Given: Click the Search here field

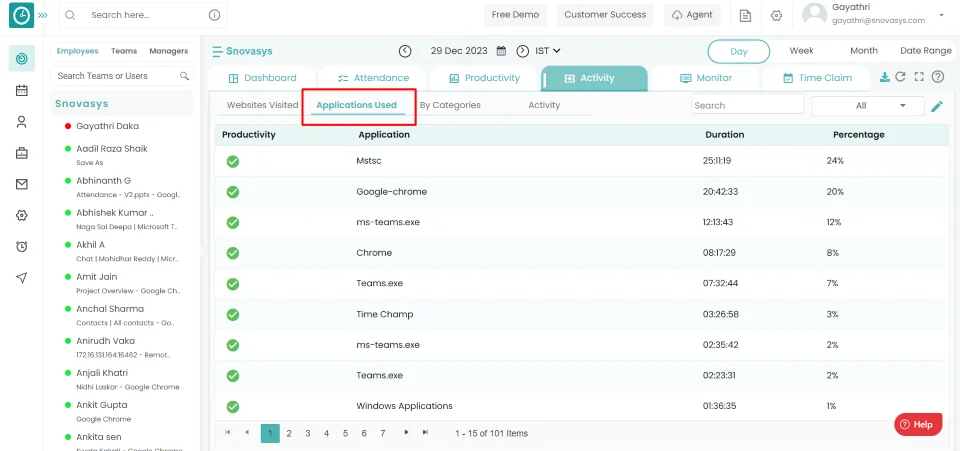Looking at the screenshot, I should coord(143,15).
